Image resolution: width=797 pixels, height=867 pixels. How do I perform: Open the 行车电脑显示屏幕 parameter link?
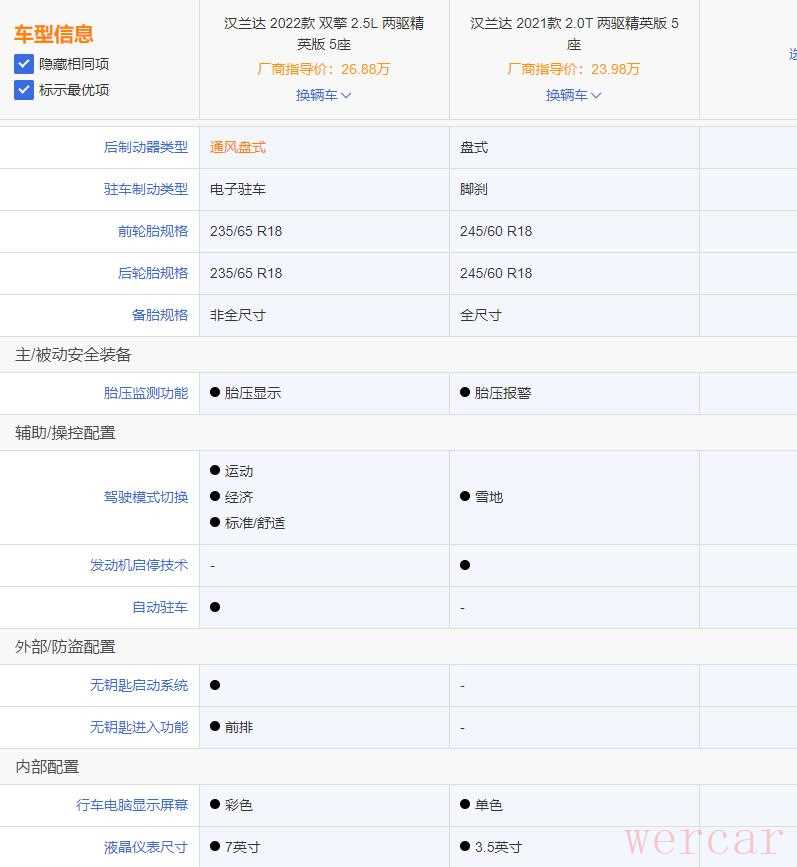pos(132,805)
